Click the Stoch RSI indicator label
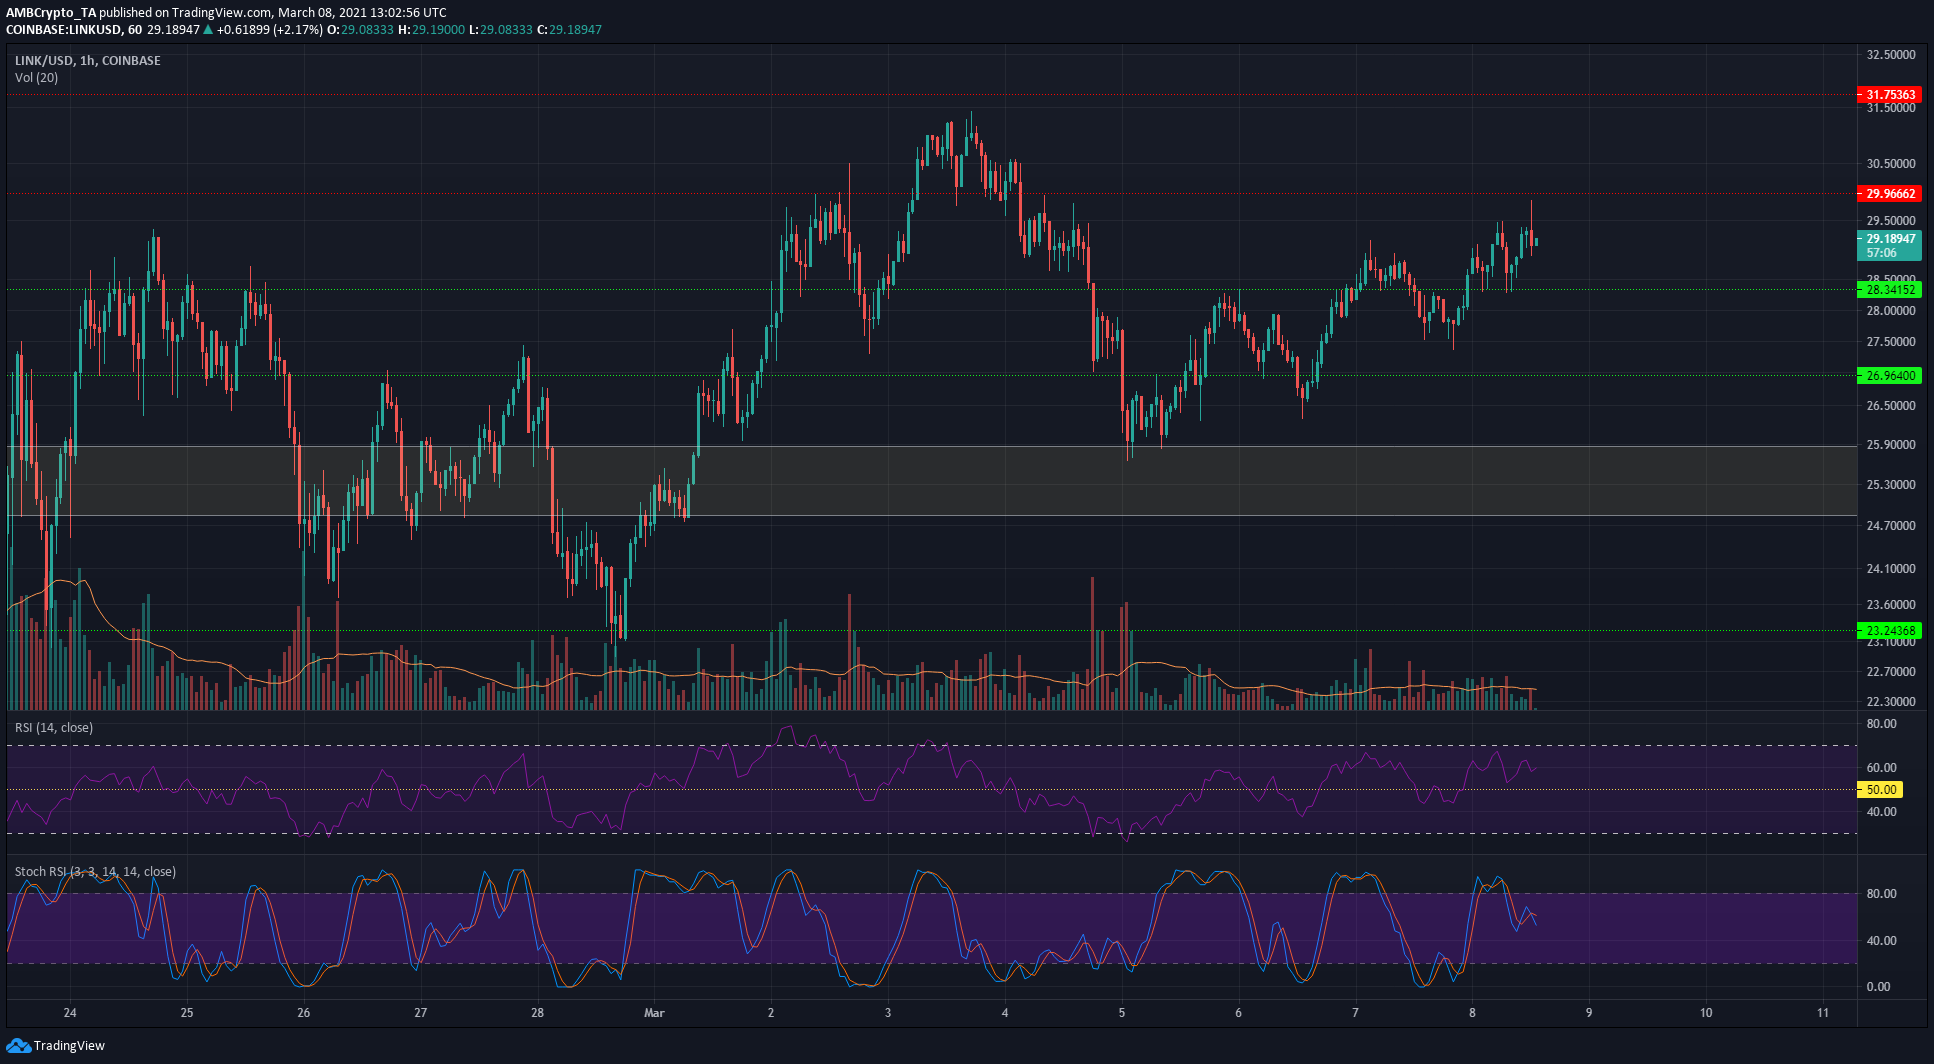 point(95,872)
